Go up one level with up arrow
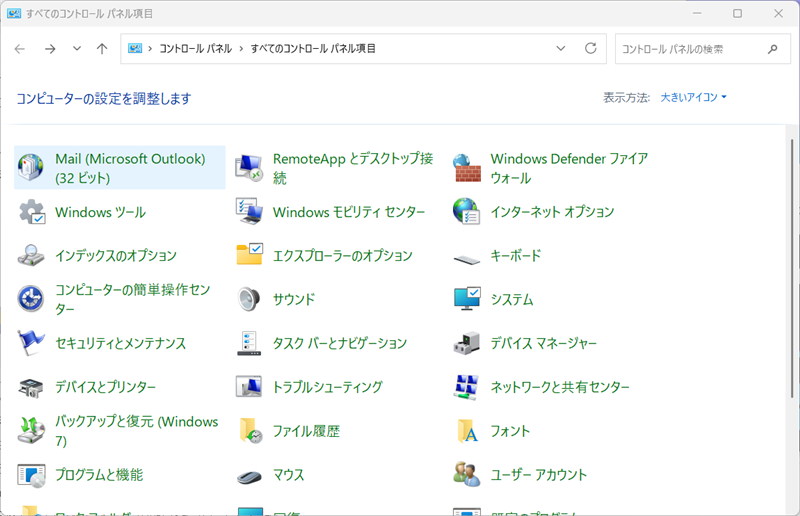 pos(102,48)
